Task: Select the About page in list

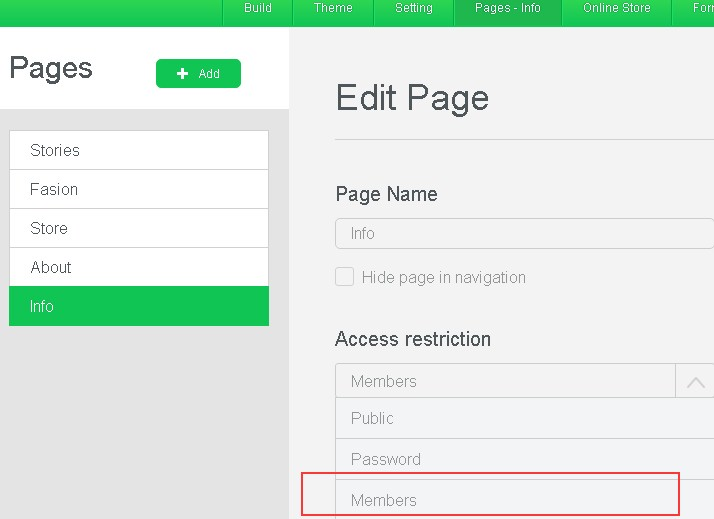Action: pos(139,267)
